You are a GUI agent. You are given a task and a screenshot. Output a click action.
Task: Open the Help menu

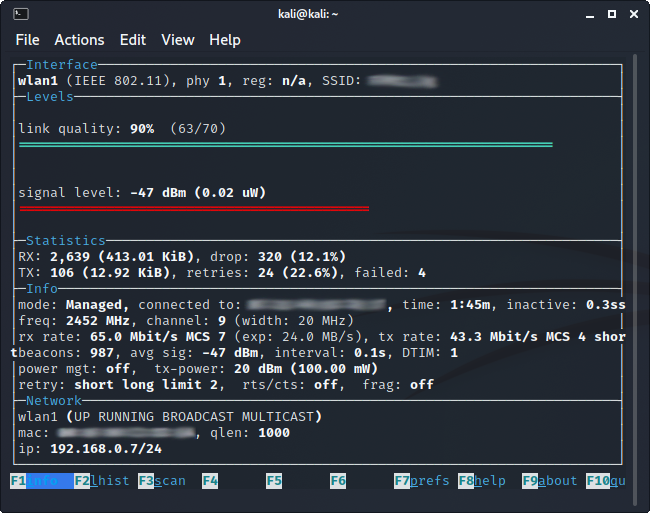pos(225,40)
